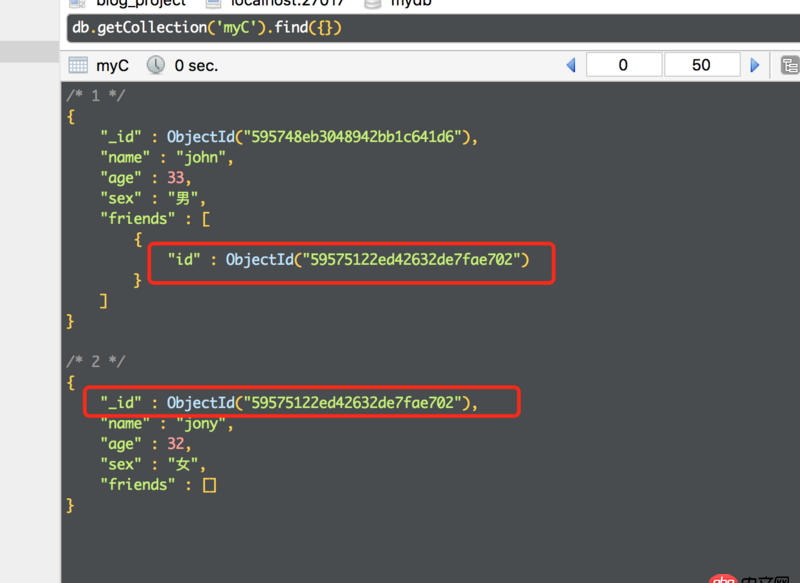This screenshot has height=583, width=800.
Task: Click the "sex" : "女" line
Action: coord(153,464)
